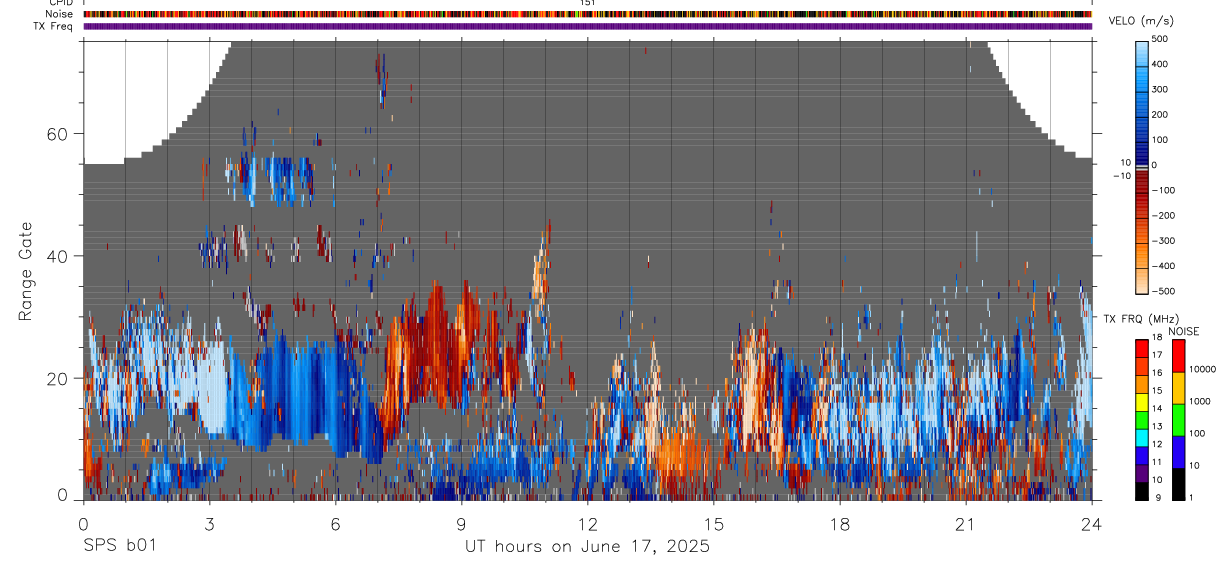Click the x-axis tick label '21'
The height and width of the screenshot is (567, 1228).
(966, 524)
